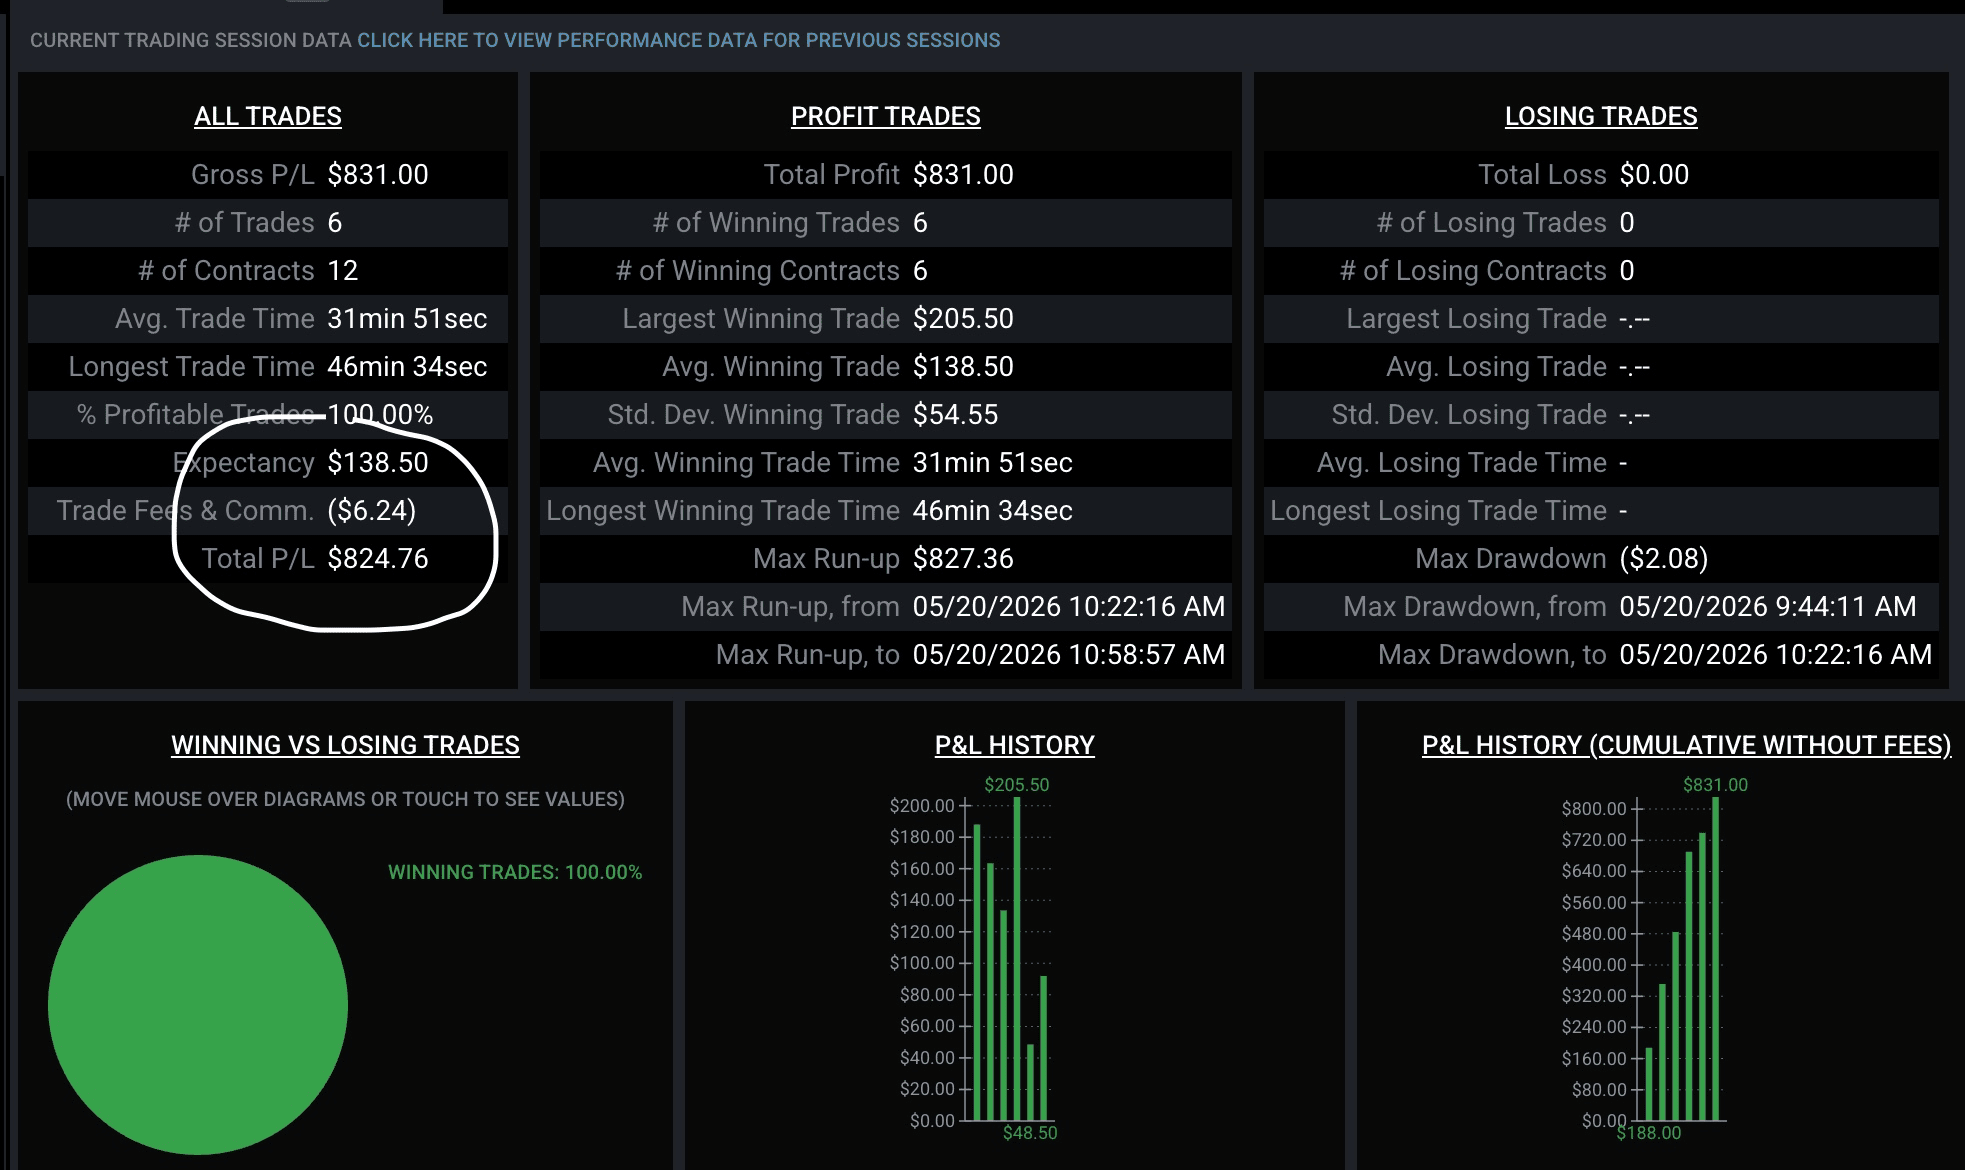This screenshot has height=1170, width=1965.
Task: Click the ALL TRADES heading
Action: [x=268, y=116]
